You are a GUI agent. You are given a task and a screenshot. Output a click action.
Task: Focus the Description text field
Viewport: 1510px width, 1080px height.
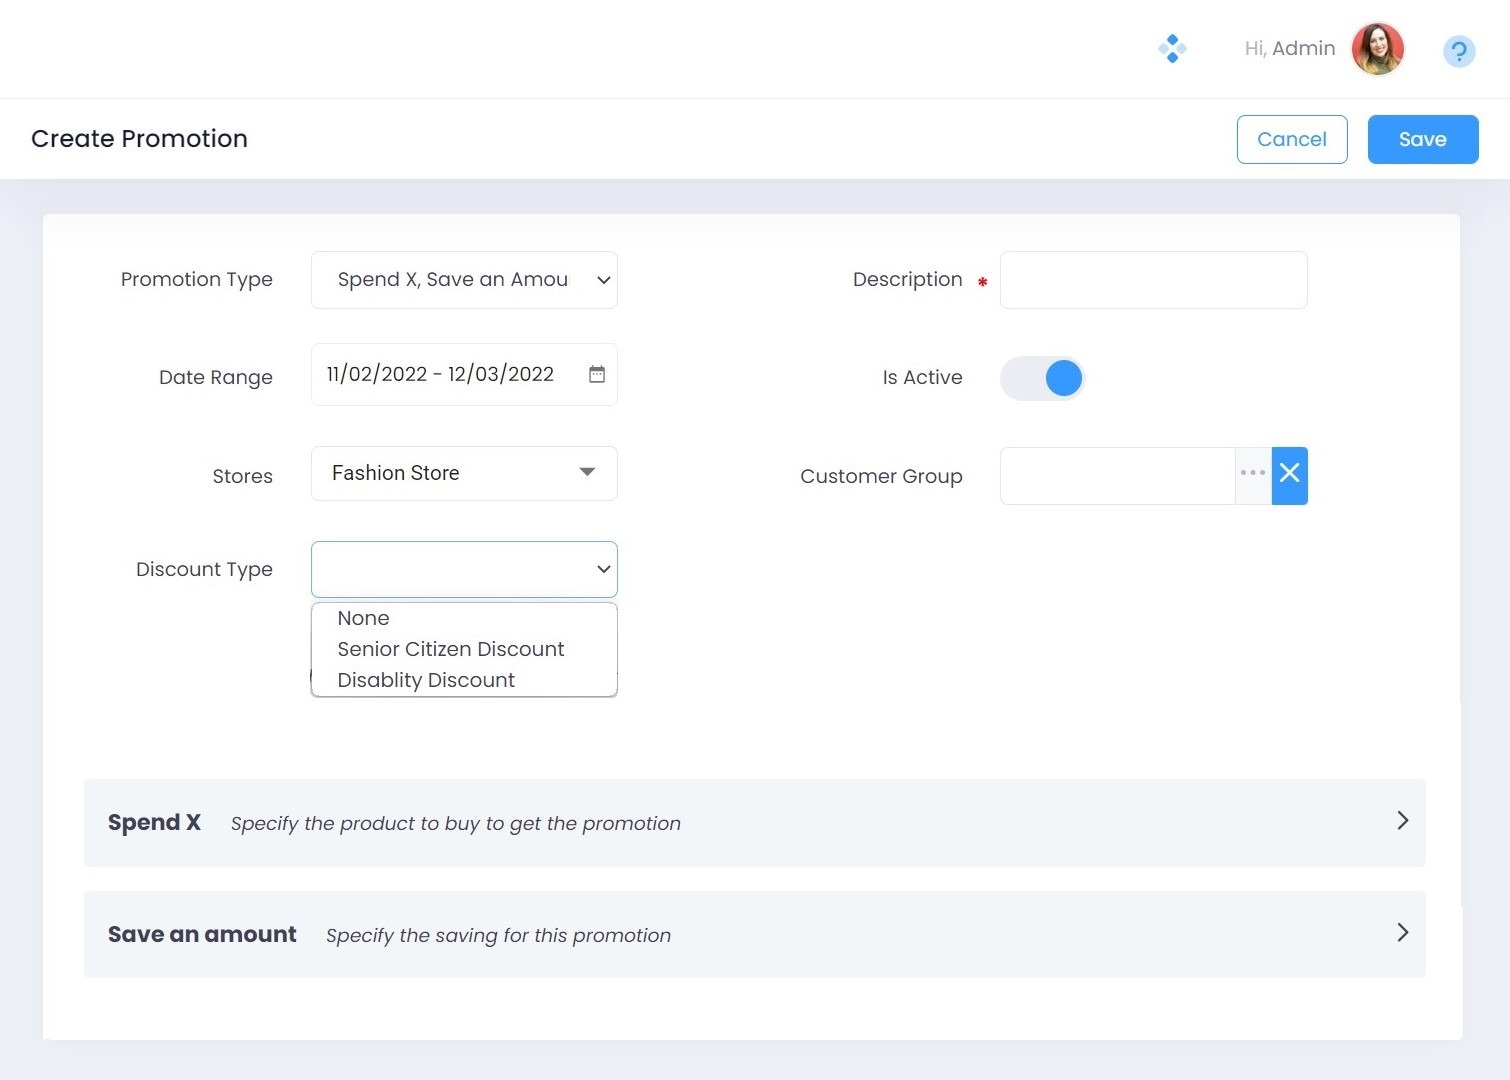coord(1153,280)
